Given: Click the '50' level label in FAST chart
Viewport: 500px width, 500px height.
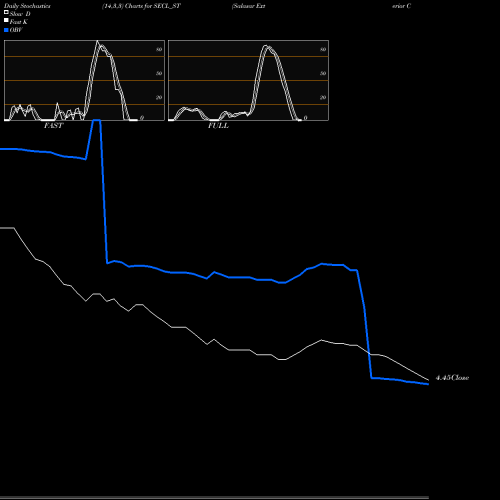Looking at the screenshot, I should click(x=159, y=73).
